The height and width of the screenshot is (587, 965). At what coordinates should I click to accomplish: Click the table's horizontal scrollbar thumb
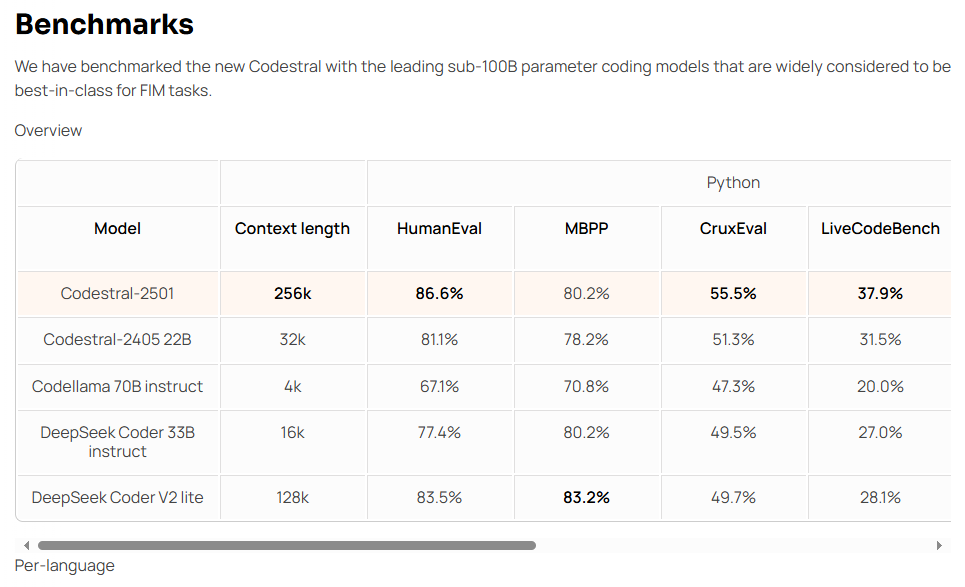[286, 546]
